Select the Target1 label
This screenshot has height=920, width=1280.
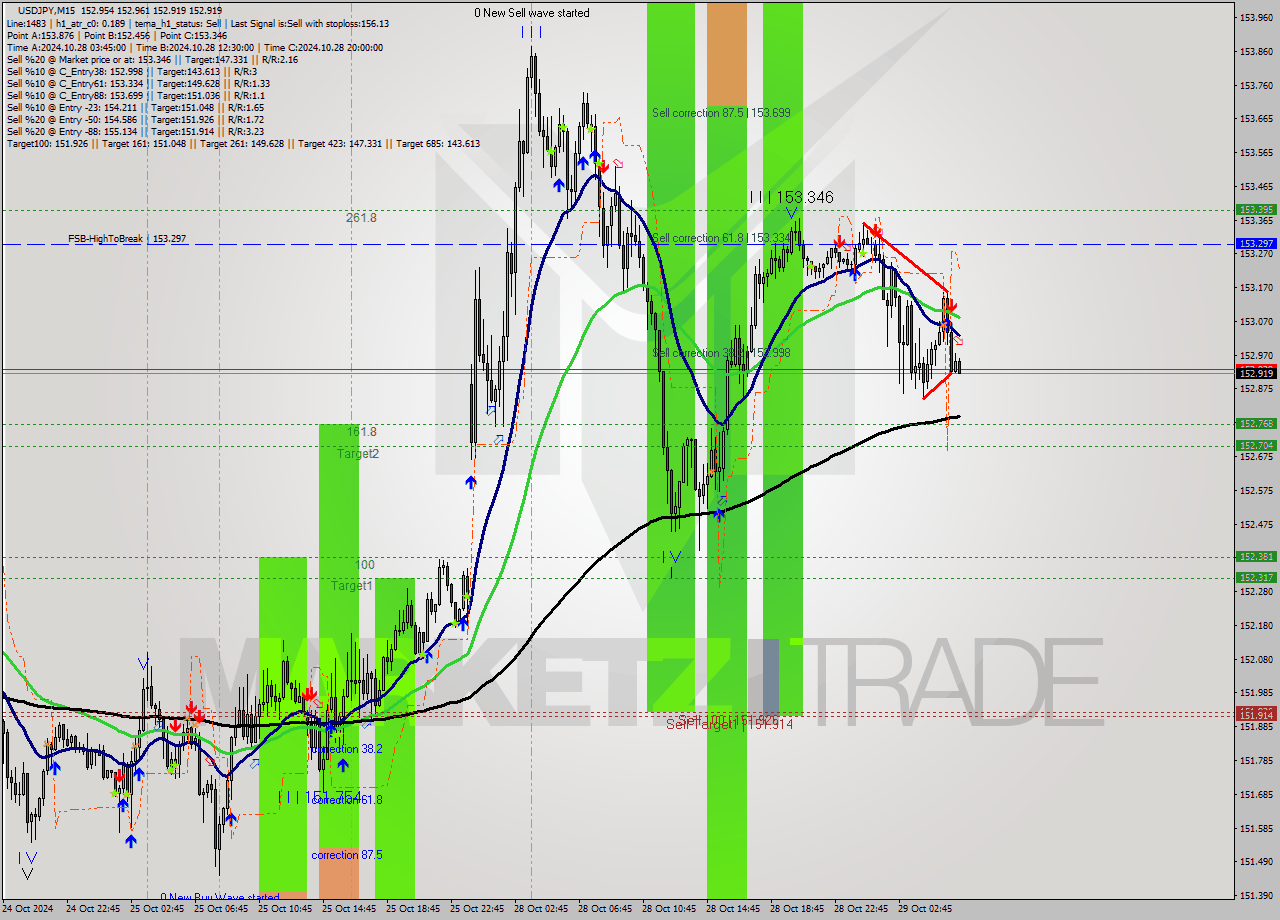[x=352, y=586]
